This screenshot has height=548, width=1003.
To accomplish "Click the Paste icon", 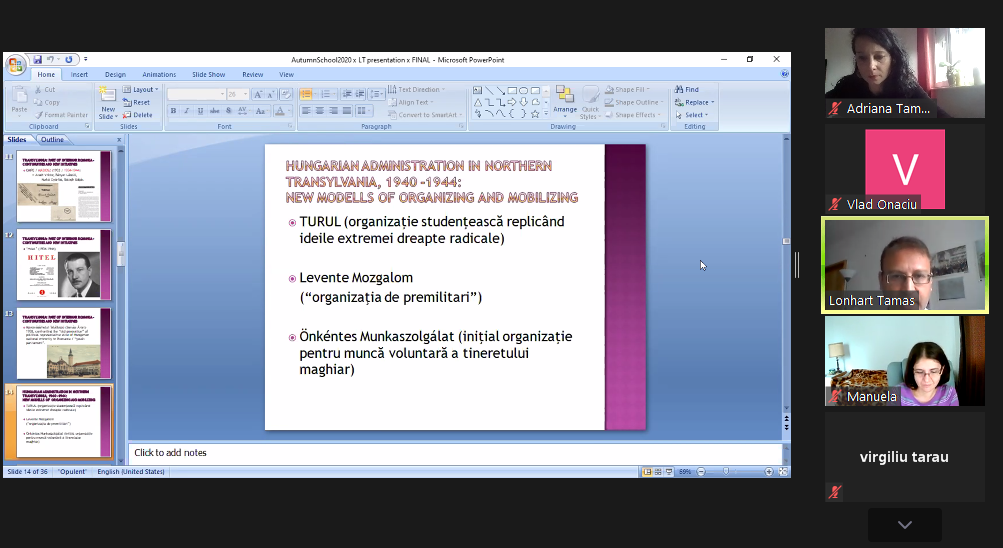I will (19, 96).
